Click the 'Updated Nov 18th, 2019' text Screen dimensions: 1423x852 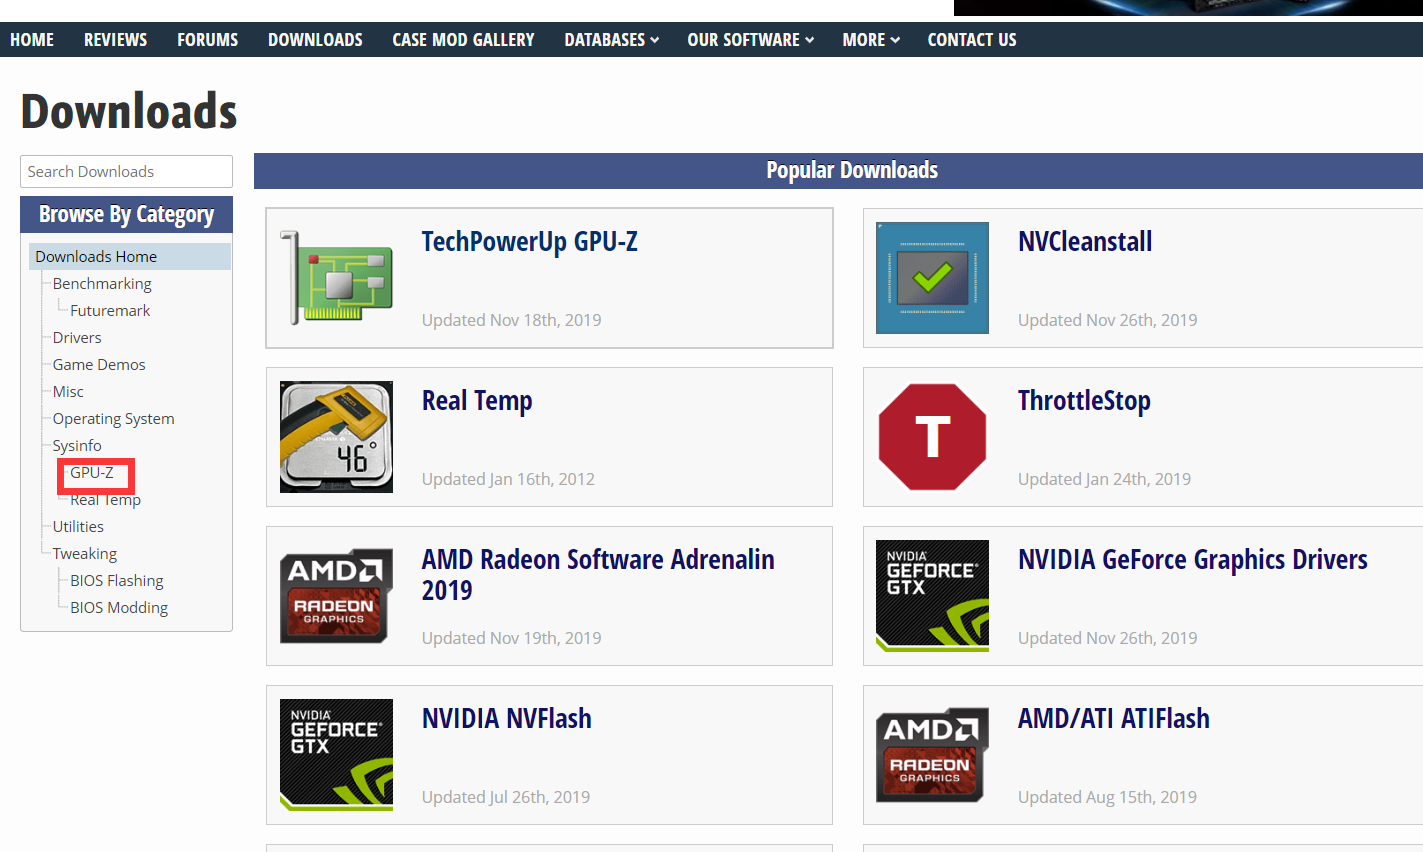(512, 320)
